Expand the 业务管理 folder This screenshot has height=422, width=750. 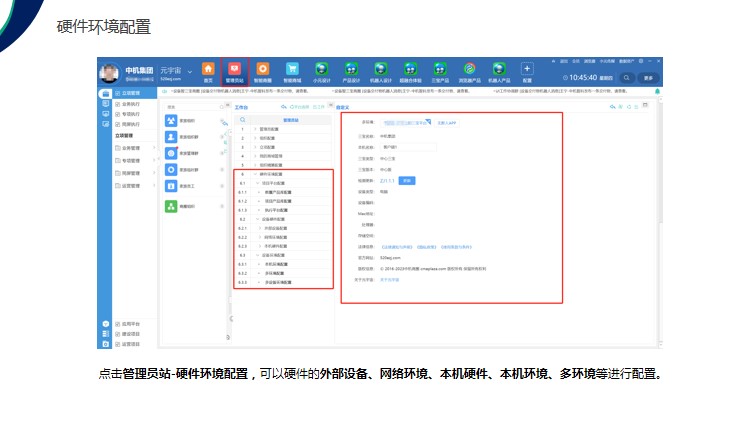[154, 148]
